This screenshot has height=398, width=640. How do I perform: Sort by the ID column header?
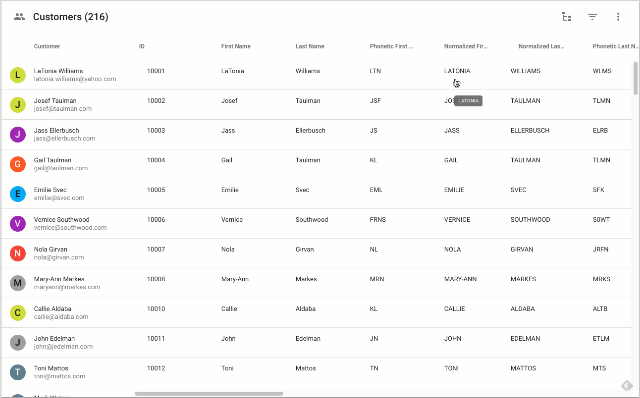click(x=142, y=46)
